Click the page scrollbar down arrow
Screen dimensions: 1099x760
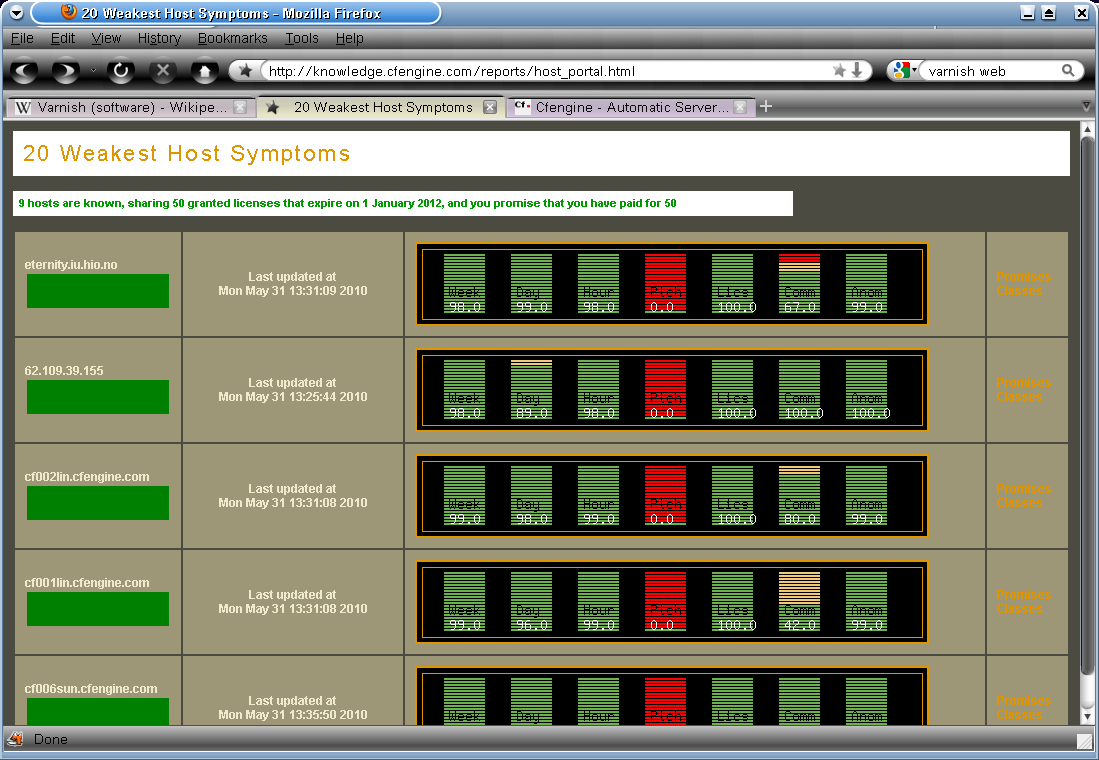pos(1087,717)
